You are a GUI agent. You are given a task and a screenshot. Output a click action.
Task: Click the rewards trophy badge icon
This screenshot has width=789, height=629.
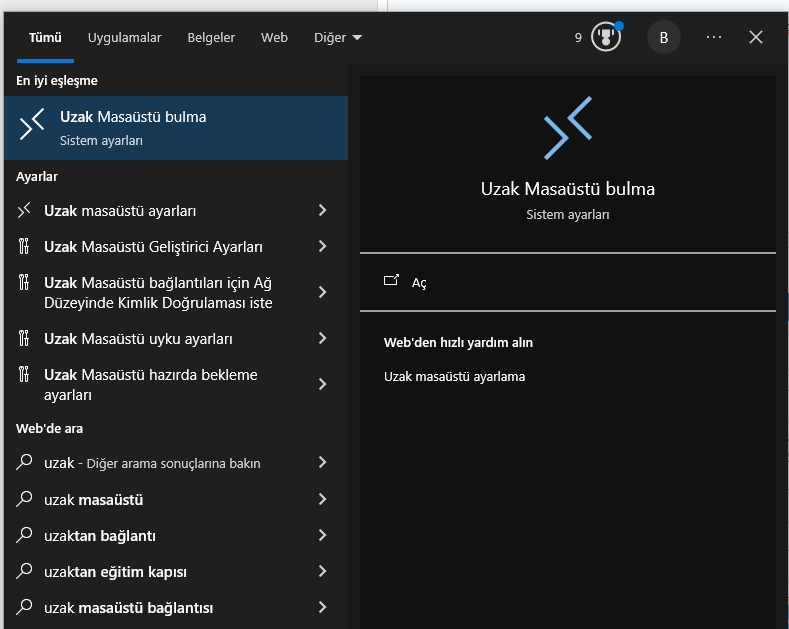coord(606,38)
